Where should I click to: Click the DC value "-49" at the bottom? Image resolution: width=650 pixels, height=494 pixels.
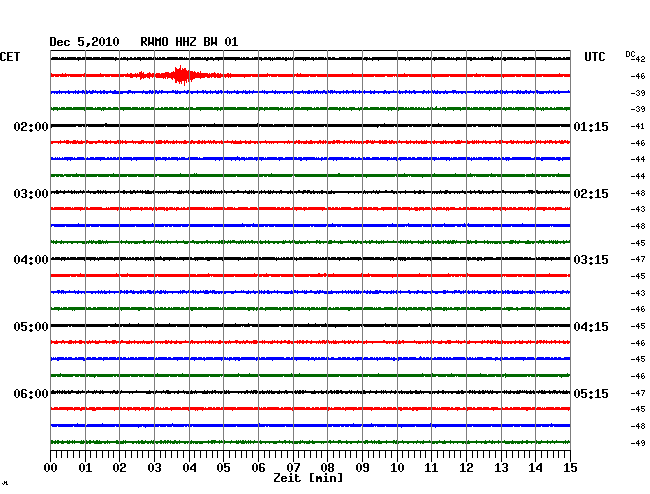tap(638, 443)
